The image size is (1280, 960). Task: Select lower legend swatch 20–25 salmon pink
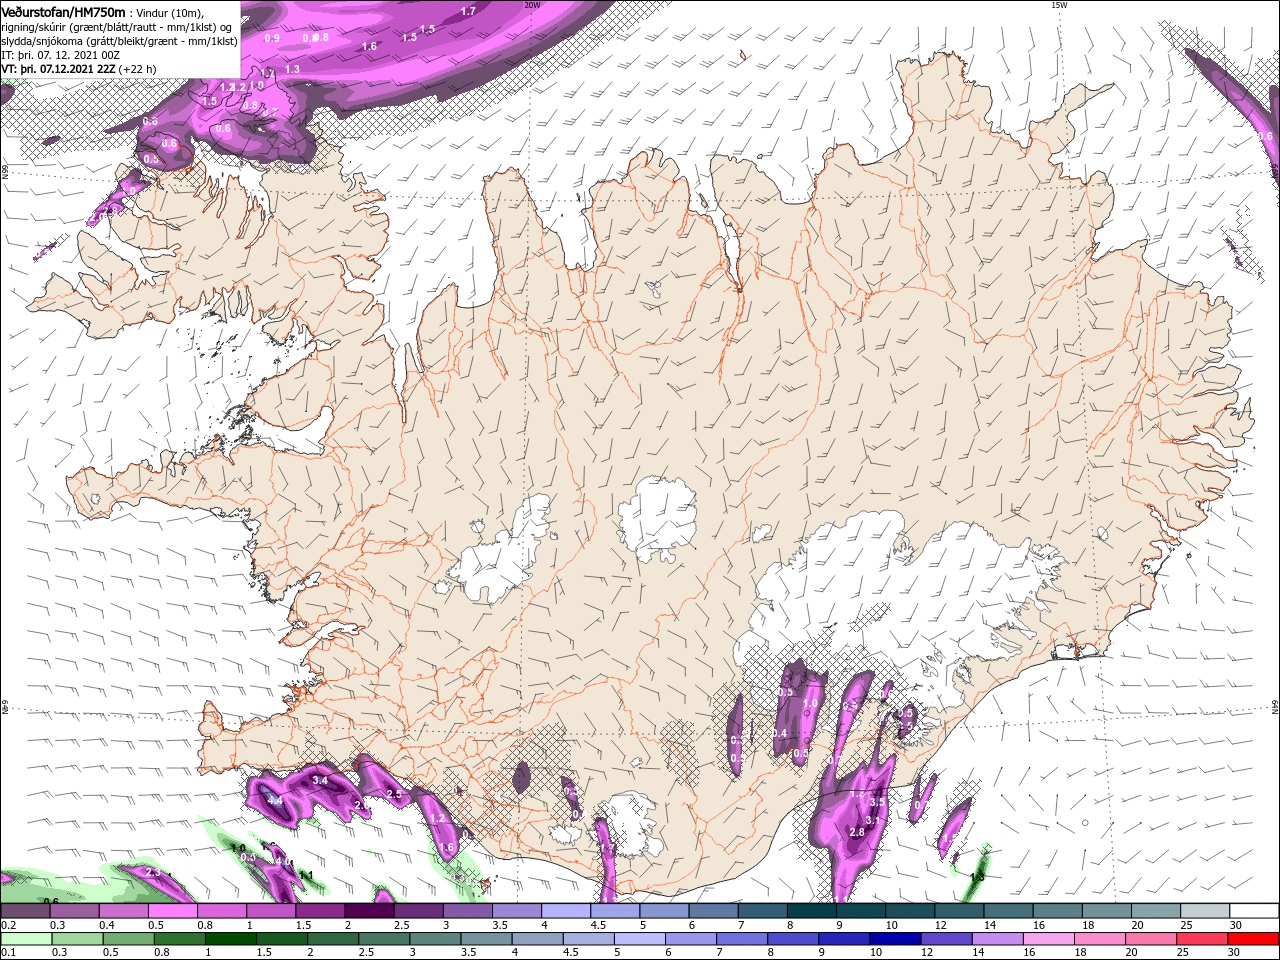coord(1152,939)
